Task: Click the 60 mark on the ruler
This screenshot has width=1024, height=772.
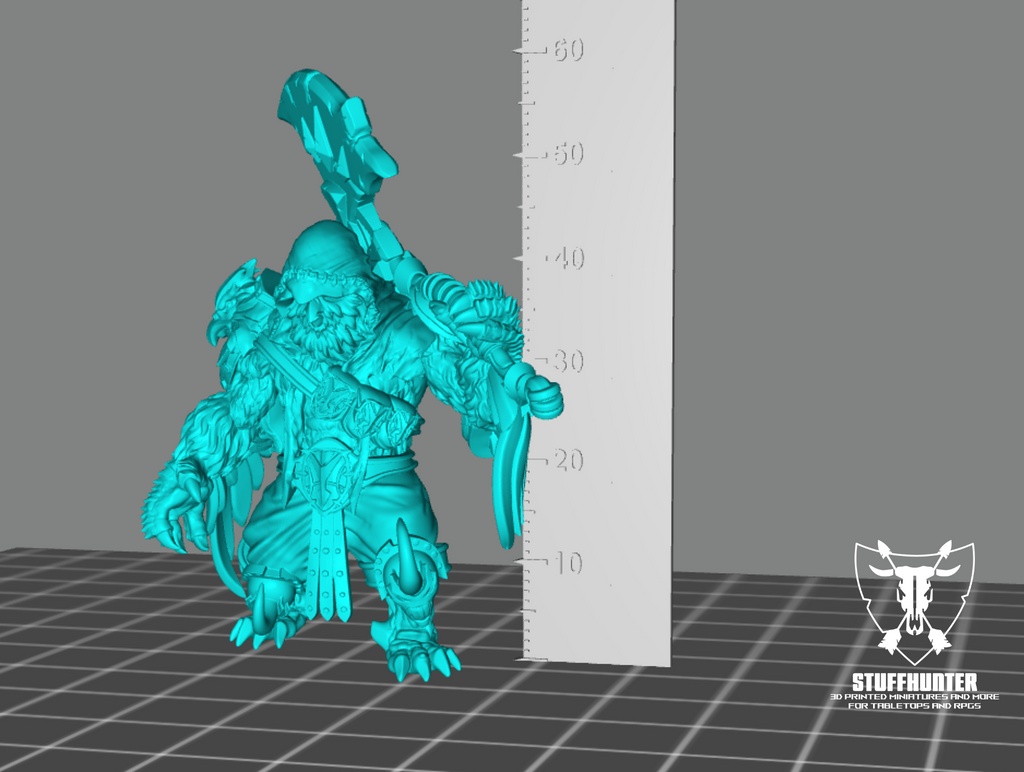Action: click(569, 50)
